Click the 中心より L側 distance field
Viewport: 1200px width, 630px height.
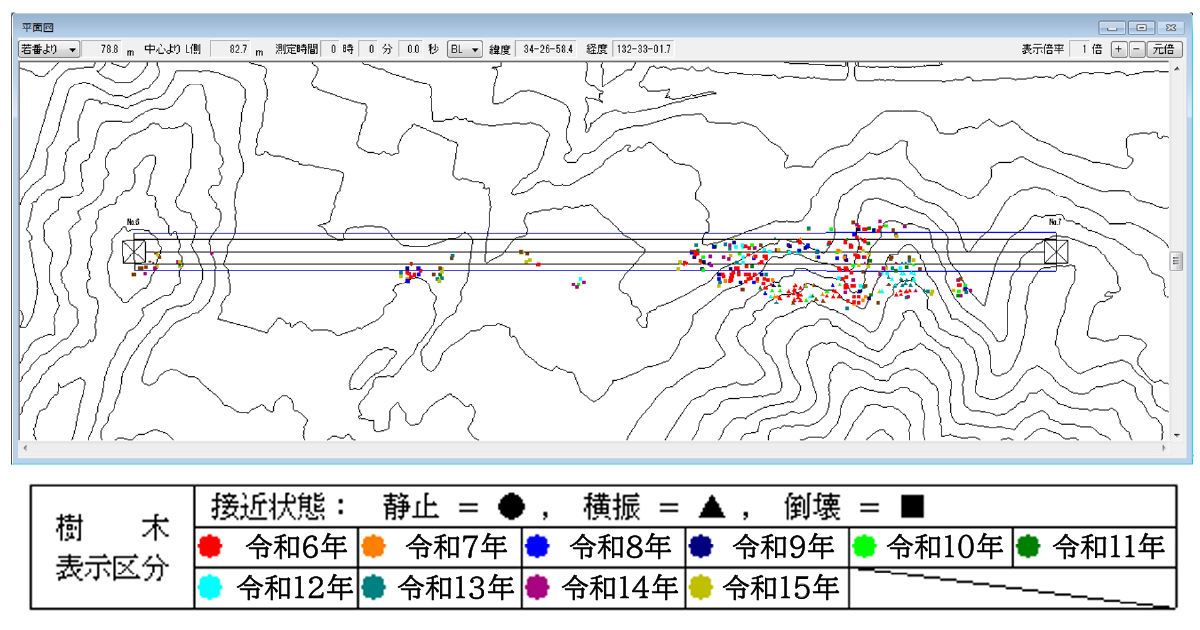point(238,49)
